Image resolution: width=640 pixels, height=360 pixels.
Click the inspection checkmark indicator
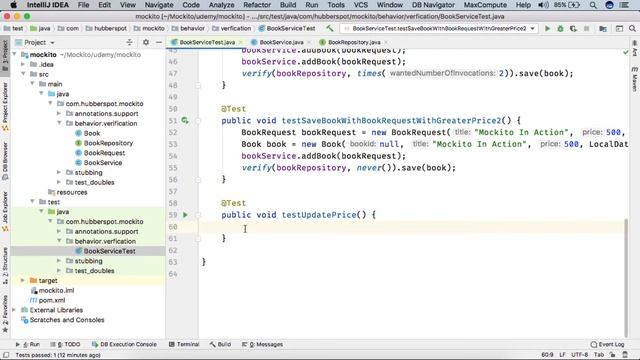point(626,52)
